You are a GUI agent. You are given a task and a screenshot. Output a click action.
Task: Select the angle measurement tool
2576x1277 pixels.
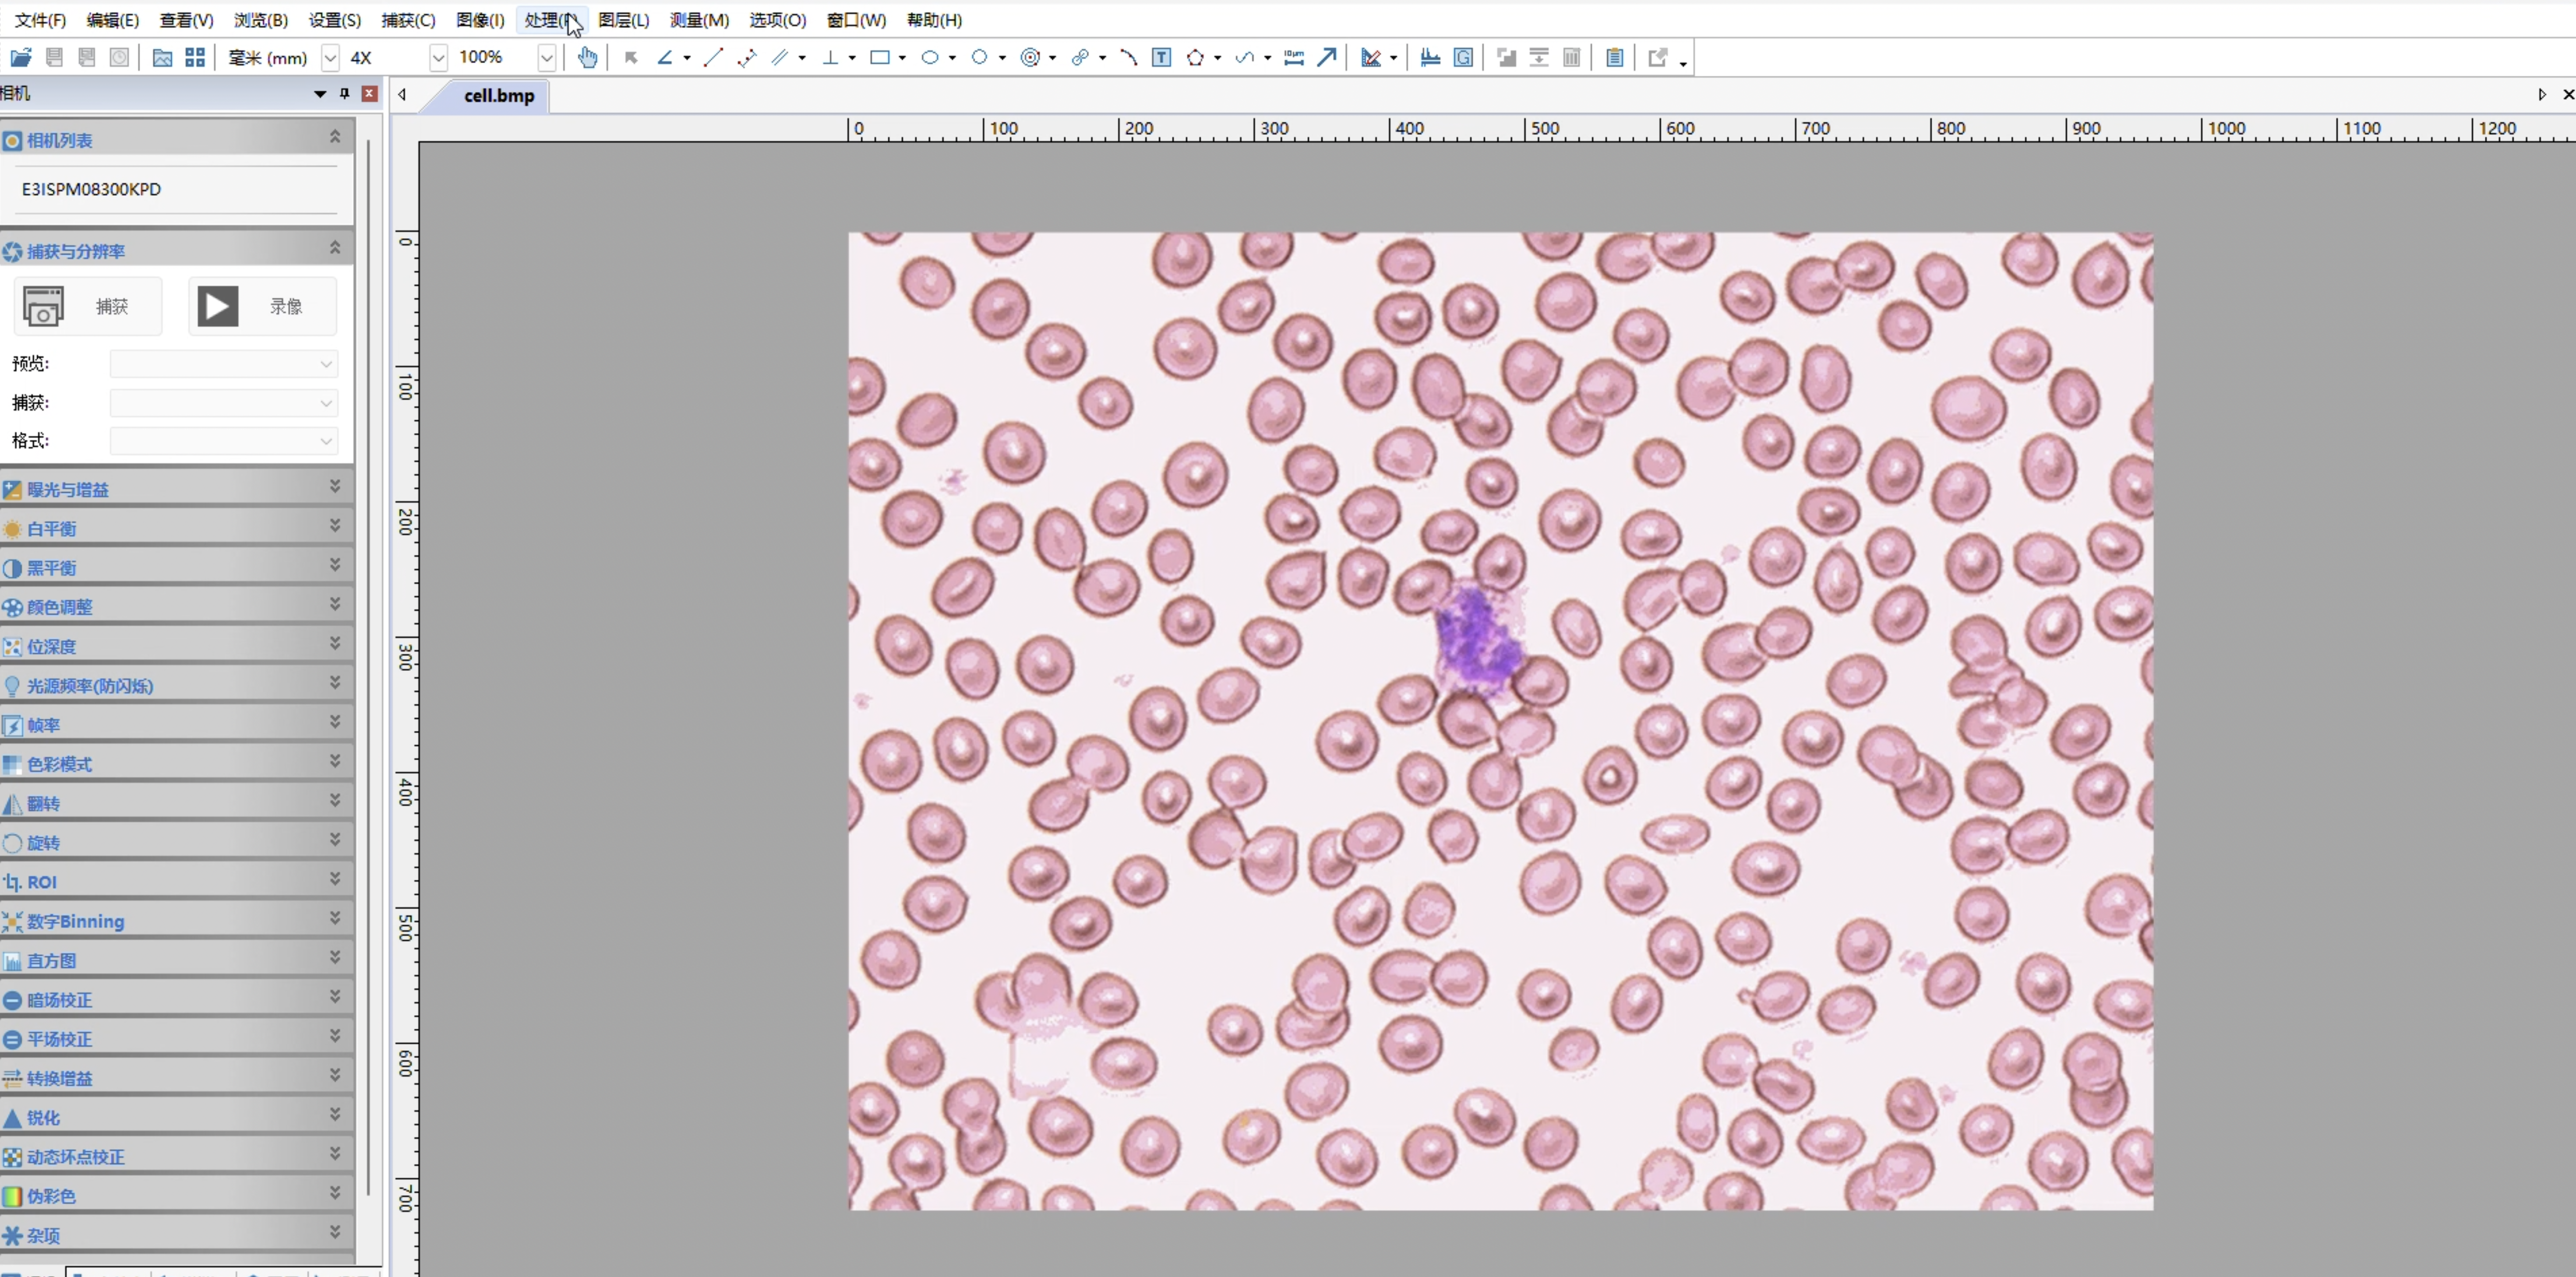pos(664,58)
